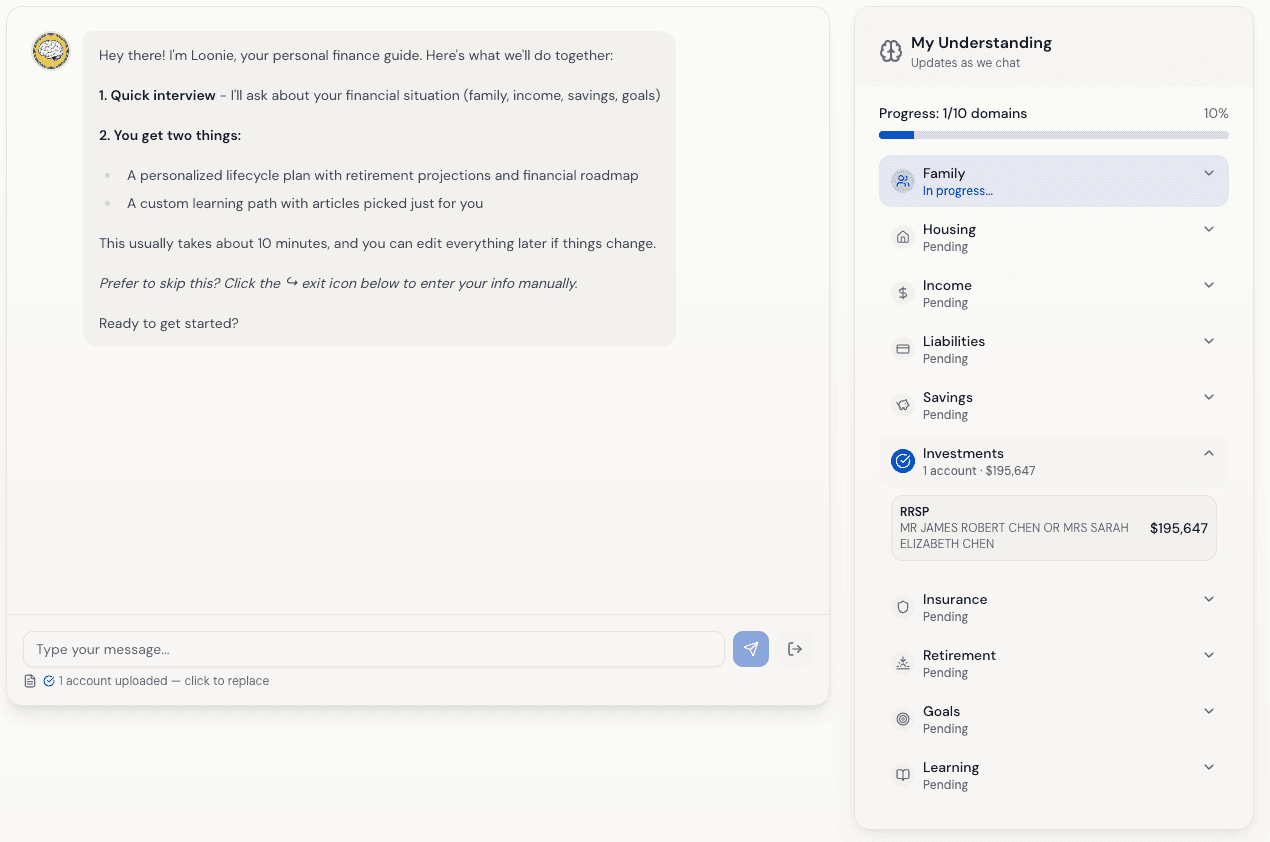The height and width of the screenshot is (842, 1270).
Task: Expand the Housing Pending section
Action: (1208, 229)
